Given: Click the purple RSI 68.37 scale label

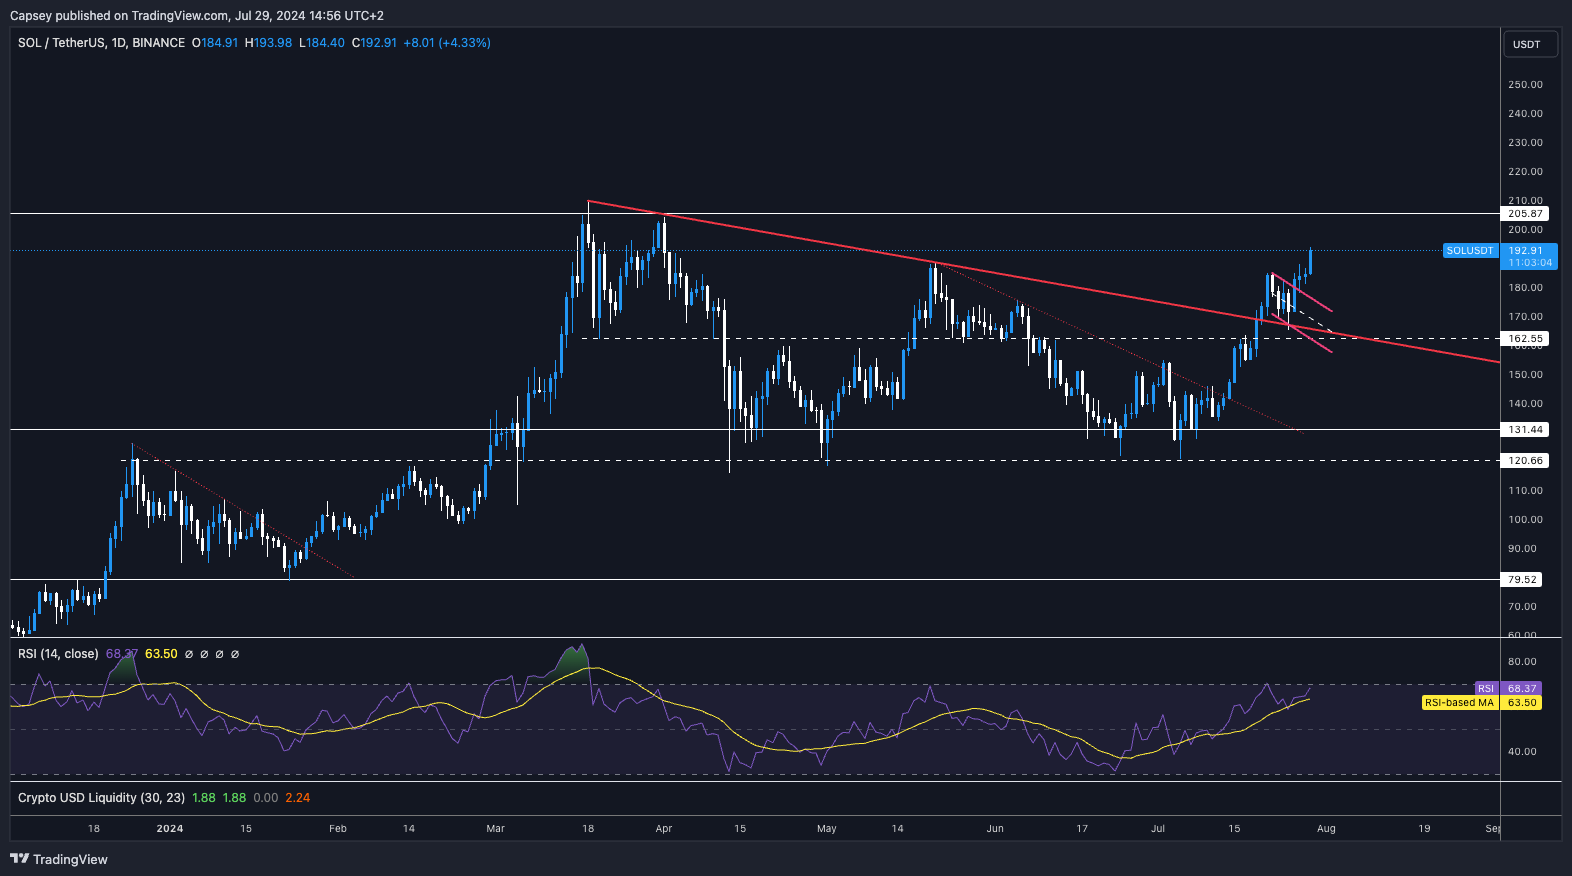Looking at the screenshot, I should 1521,689.
